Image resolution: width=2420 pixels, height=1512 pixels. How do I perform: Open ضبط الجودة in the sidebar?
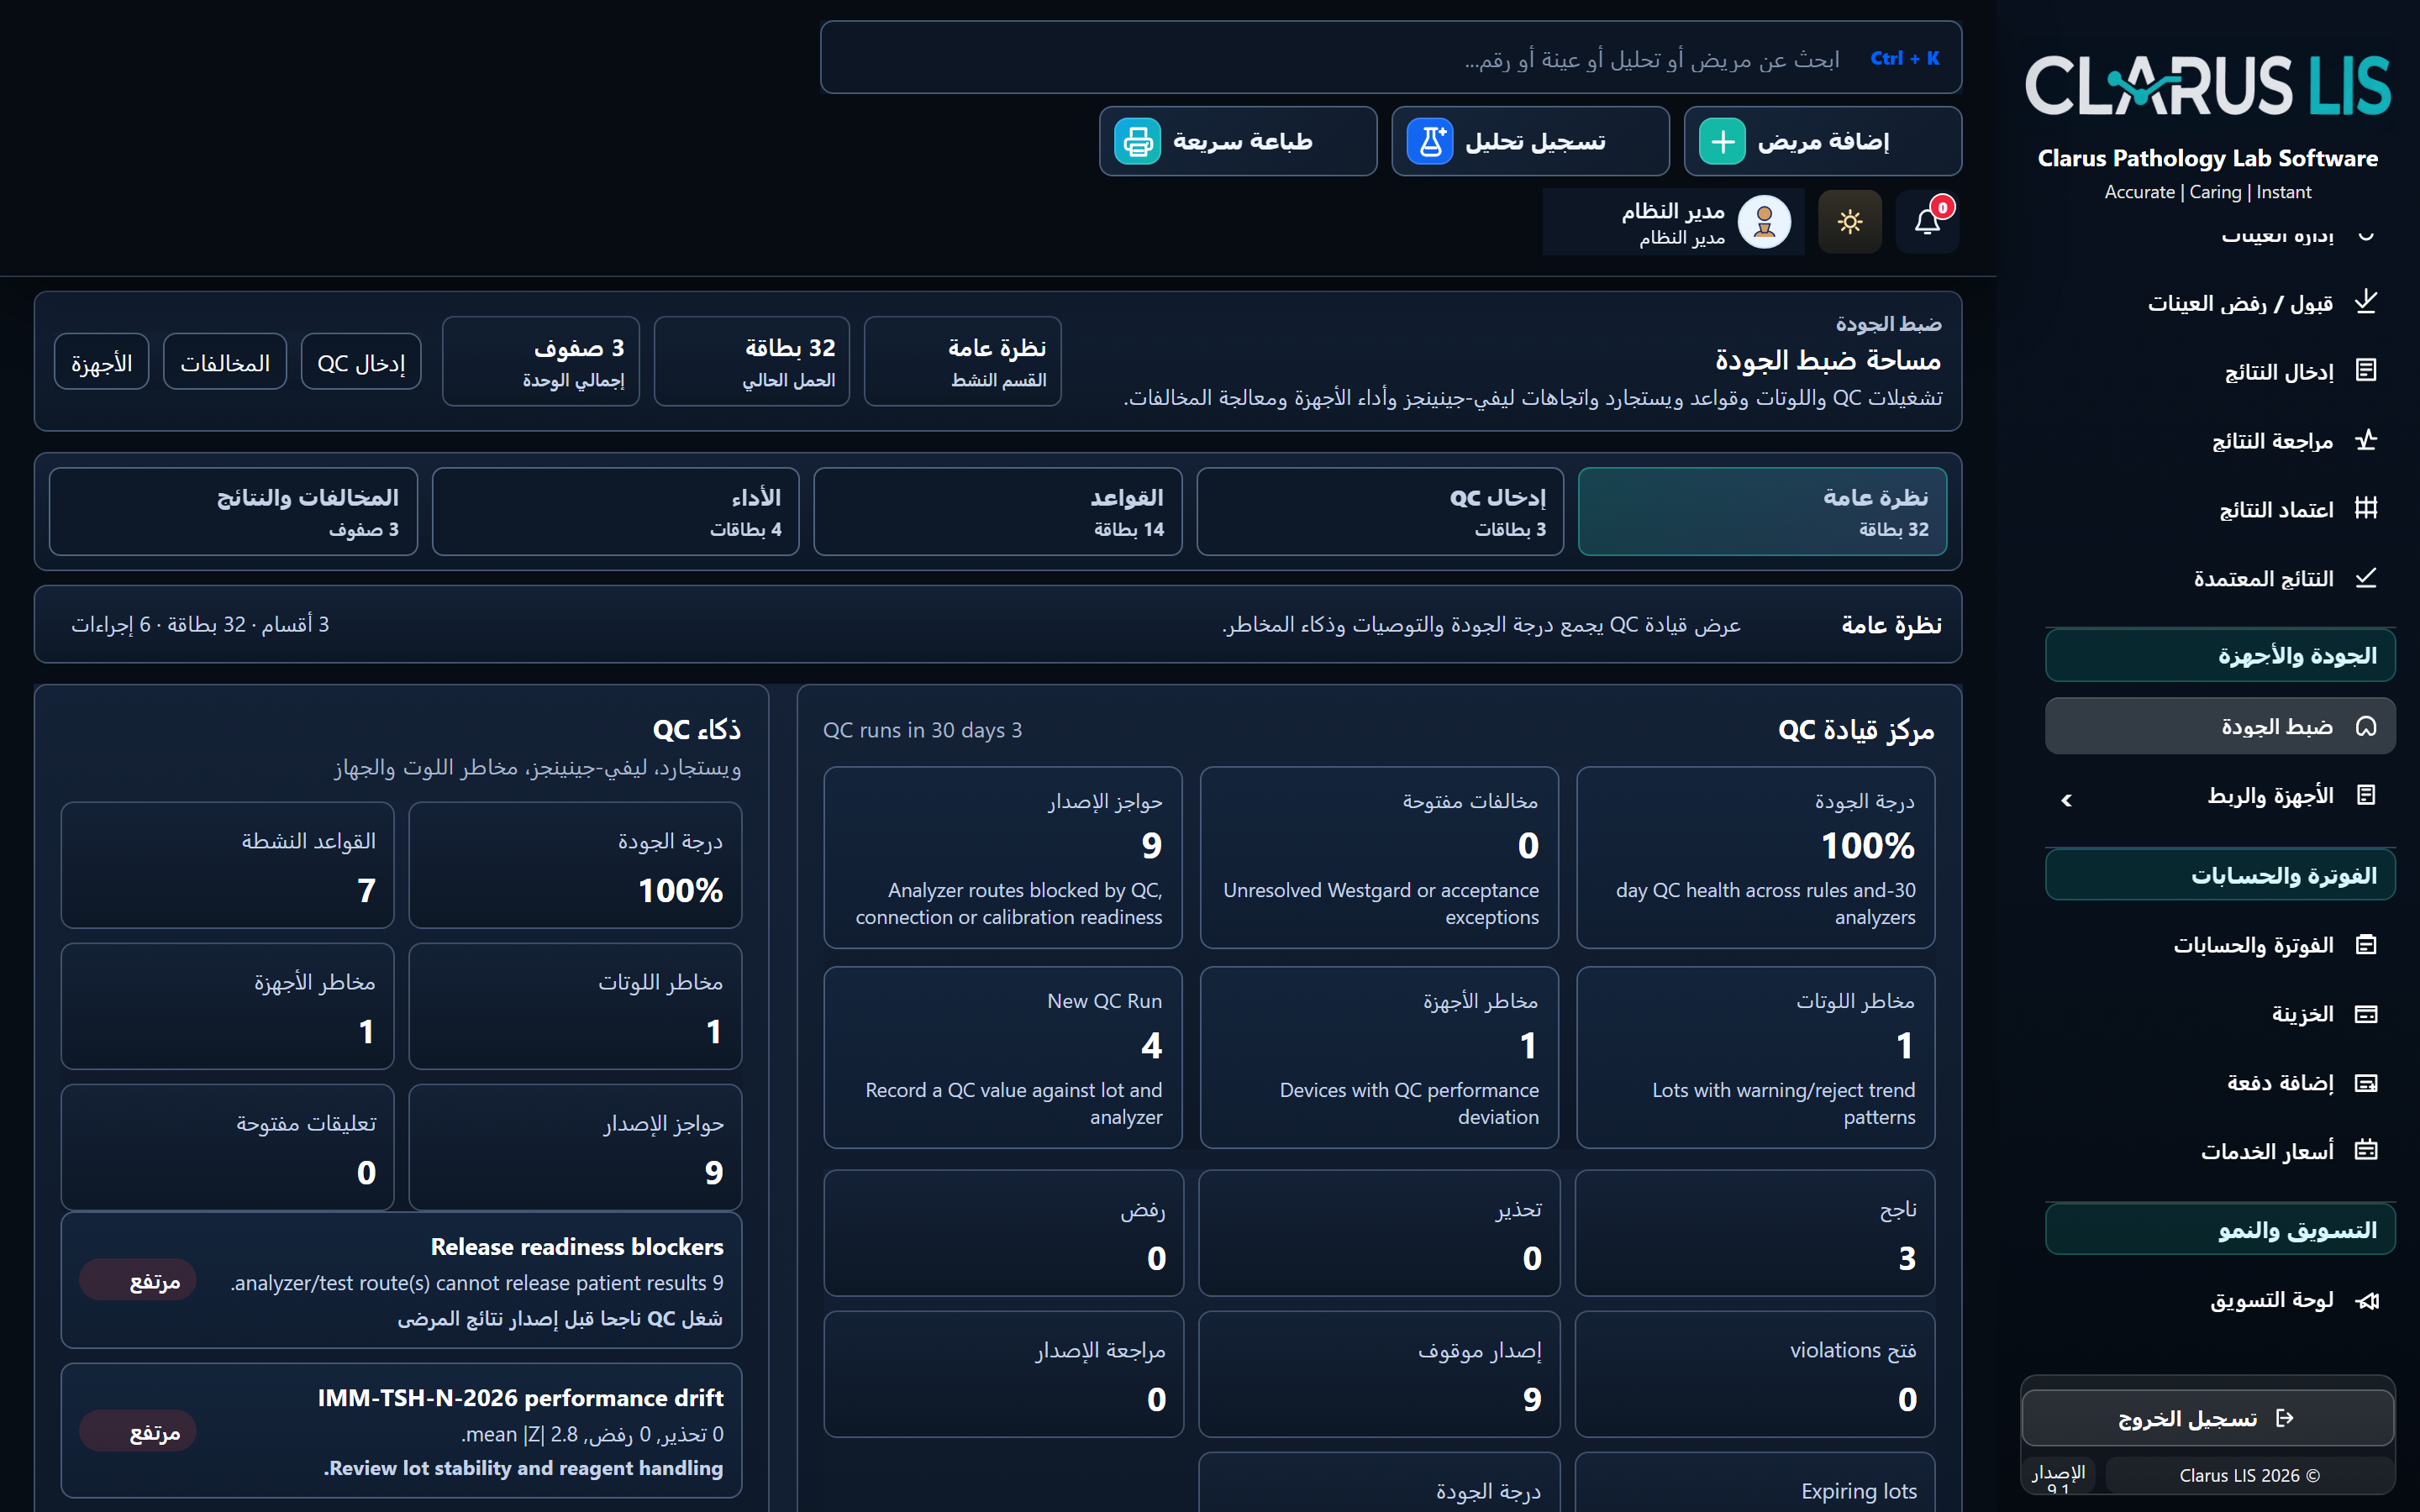[2220, 726]
